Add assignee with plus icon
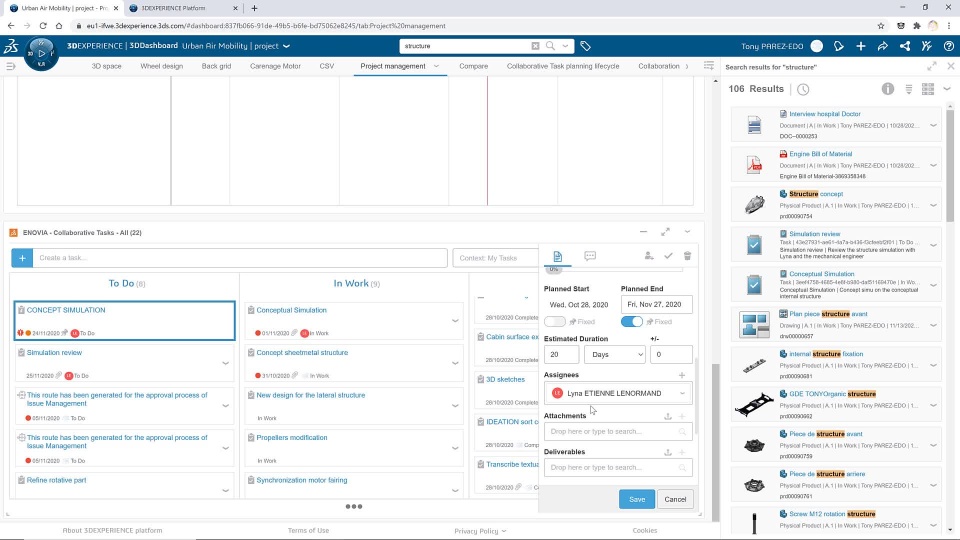 (x=681, y=375)
